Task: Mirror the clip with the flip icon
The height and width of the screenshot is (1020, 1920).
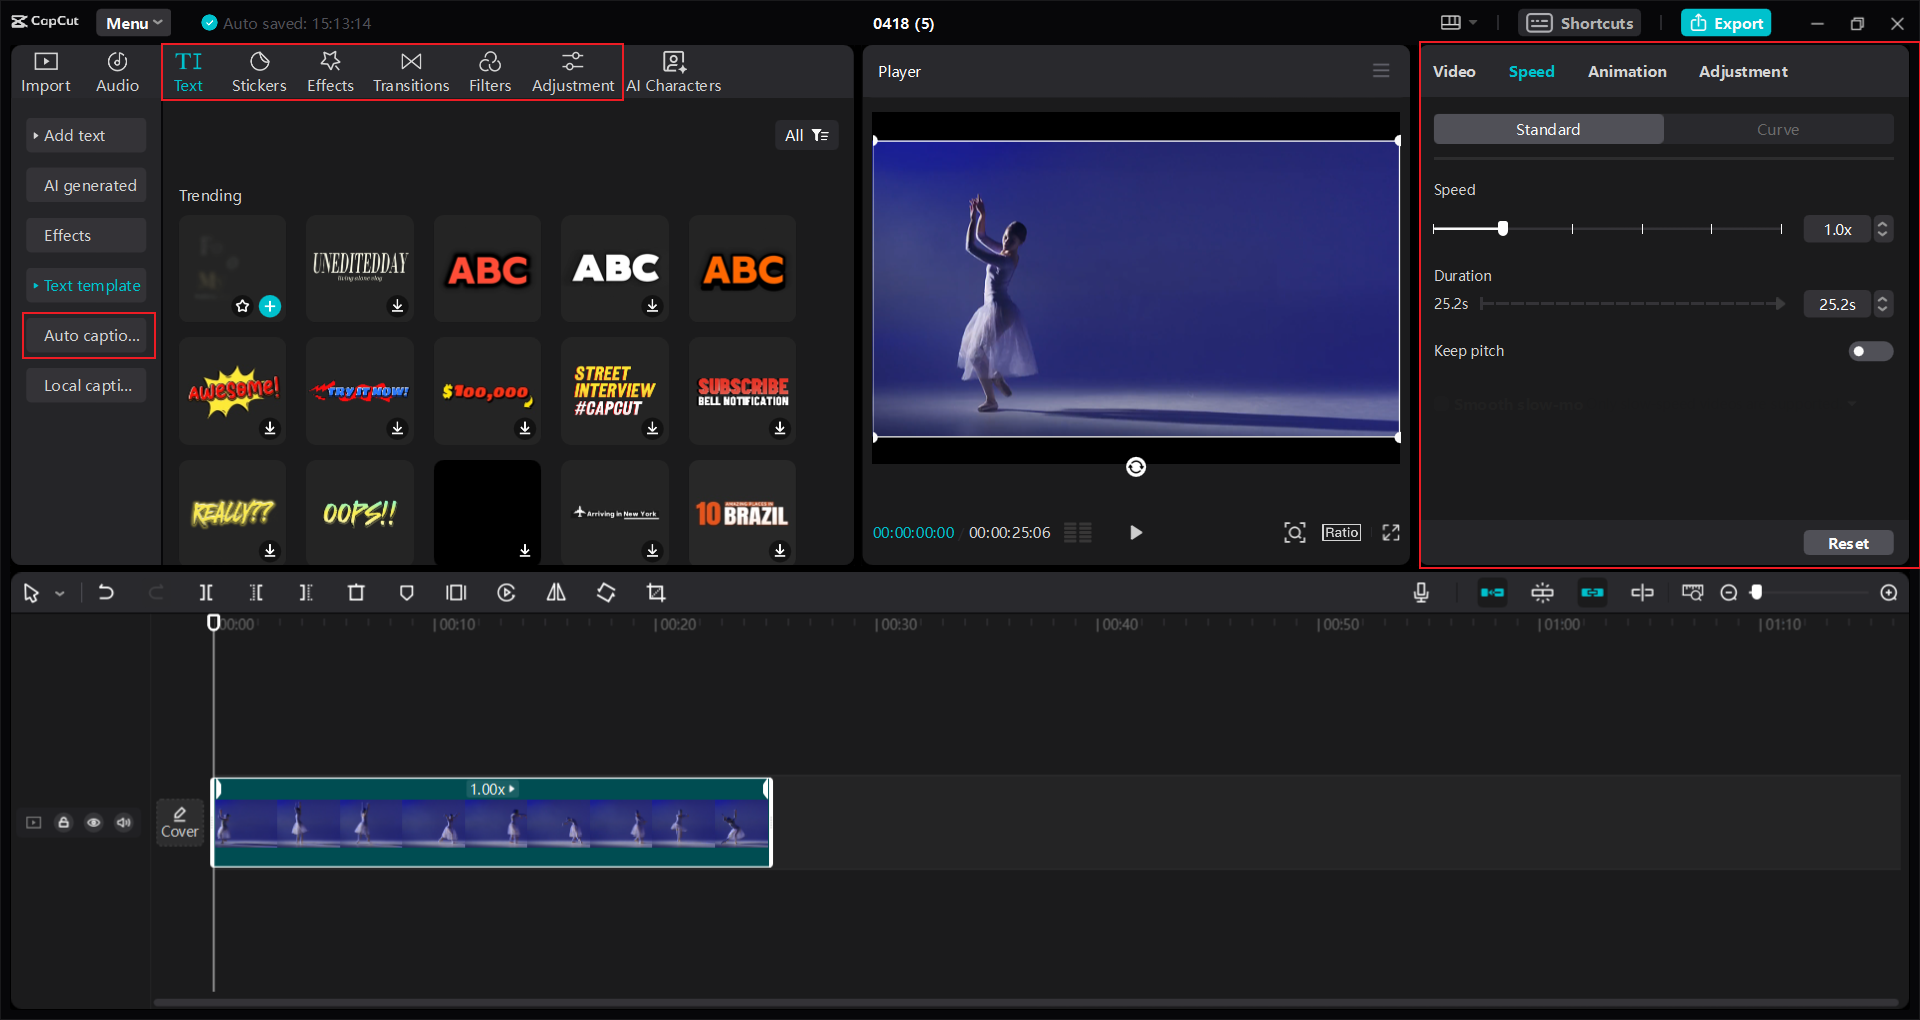Action: [x=556, y=593]
